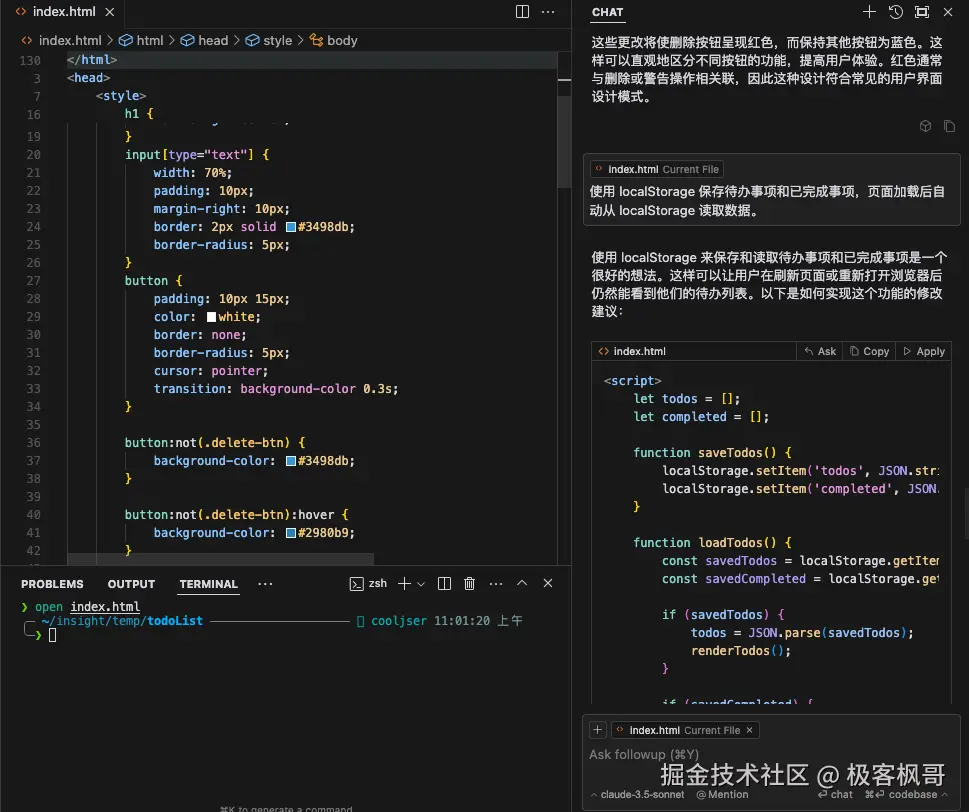The width and height of the screenshot is (969, 812).
Task: Click the cube icon below the chat reply
Action: click(x=925, y=126)
